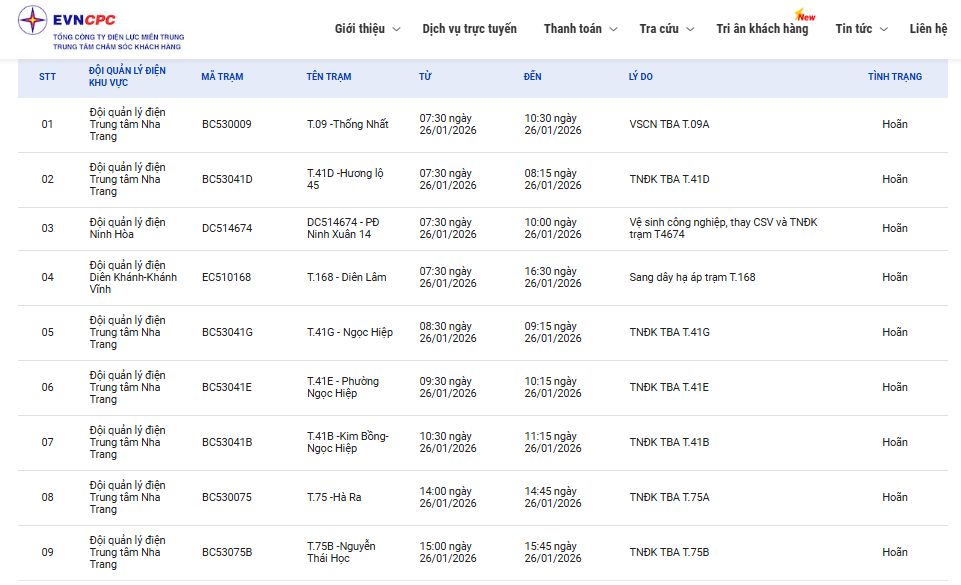Go to Tri ân khách hàng page
Image resolution: width=961 pixels, height=585 pixels.
[761, 29]
